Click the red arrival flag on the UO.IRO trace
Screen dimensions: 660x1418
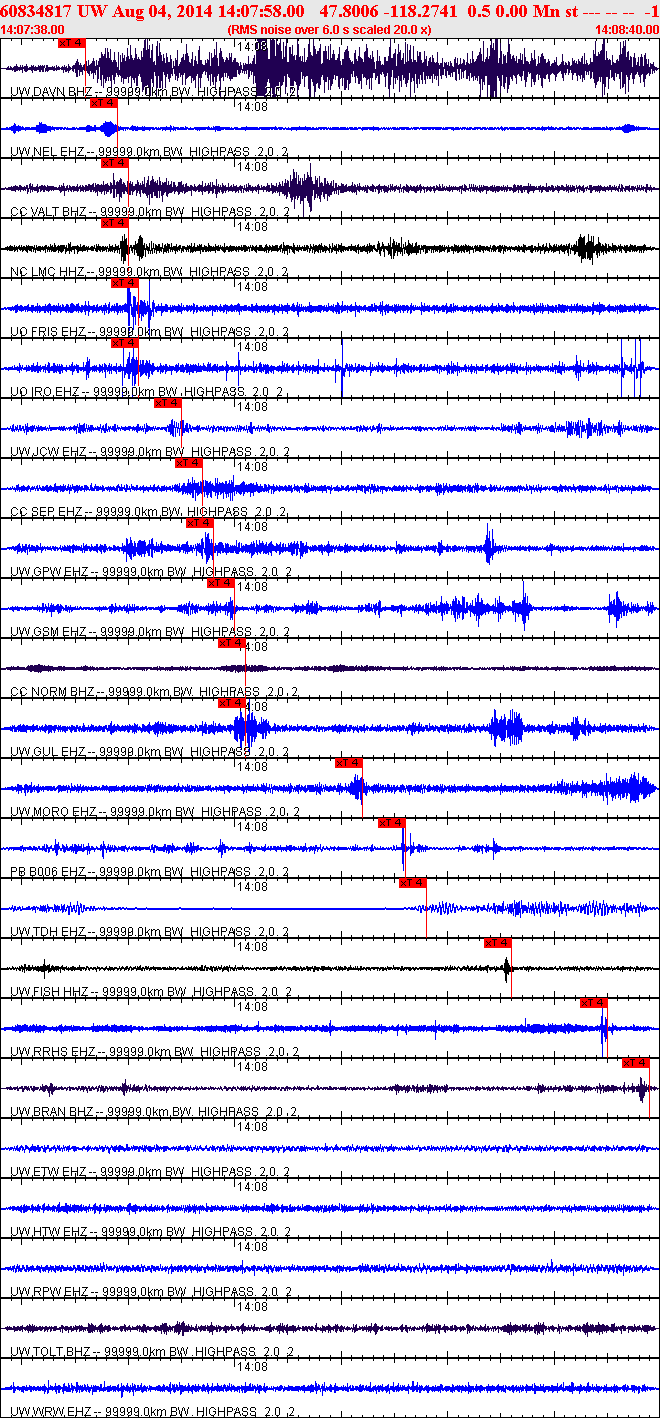tap(125, 343)
